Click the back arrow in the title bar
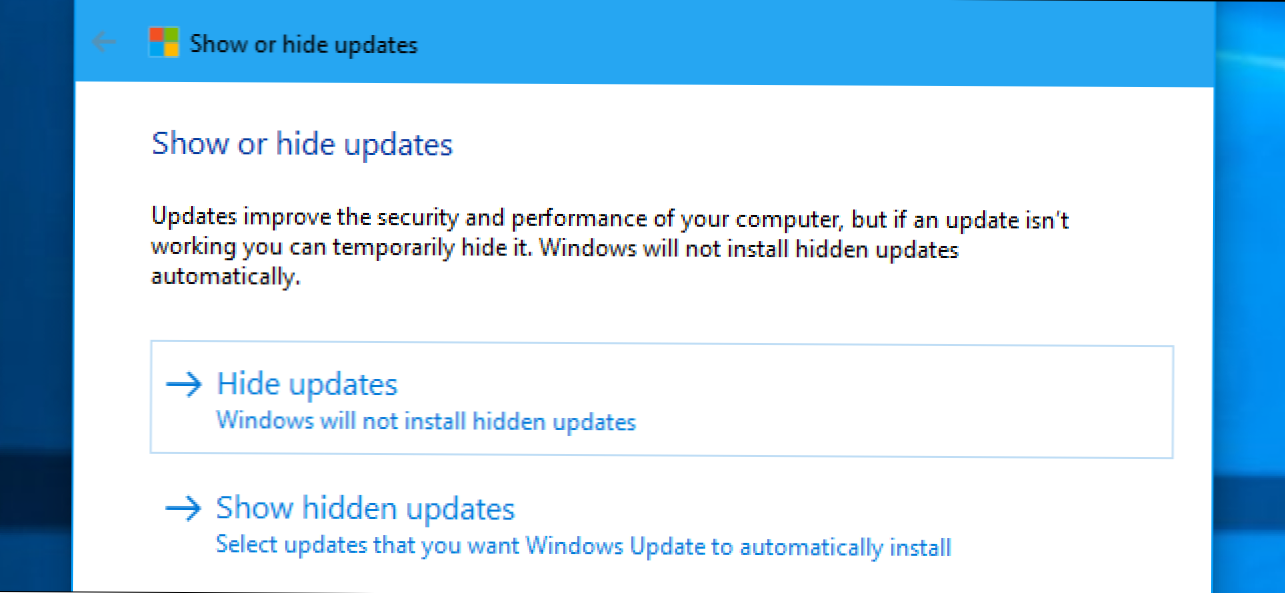 tap(104, 41)
